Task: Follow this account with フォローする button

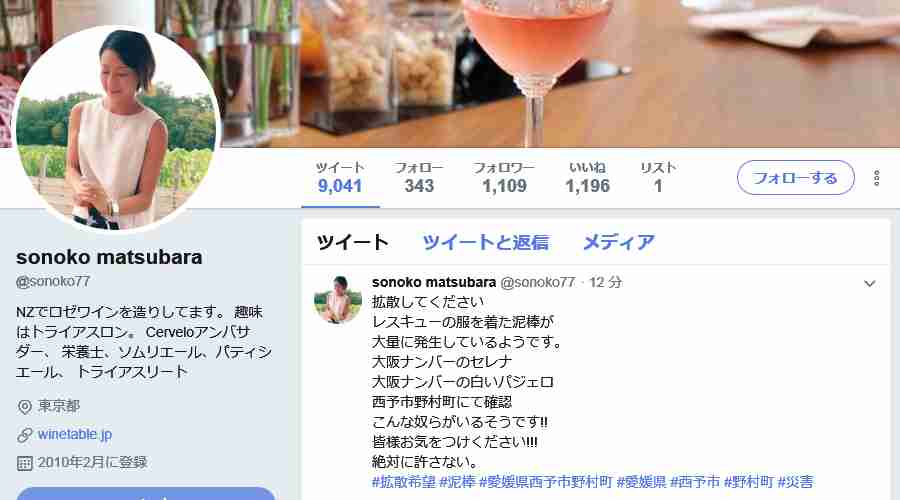Action: 796,178
